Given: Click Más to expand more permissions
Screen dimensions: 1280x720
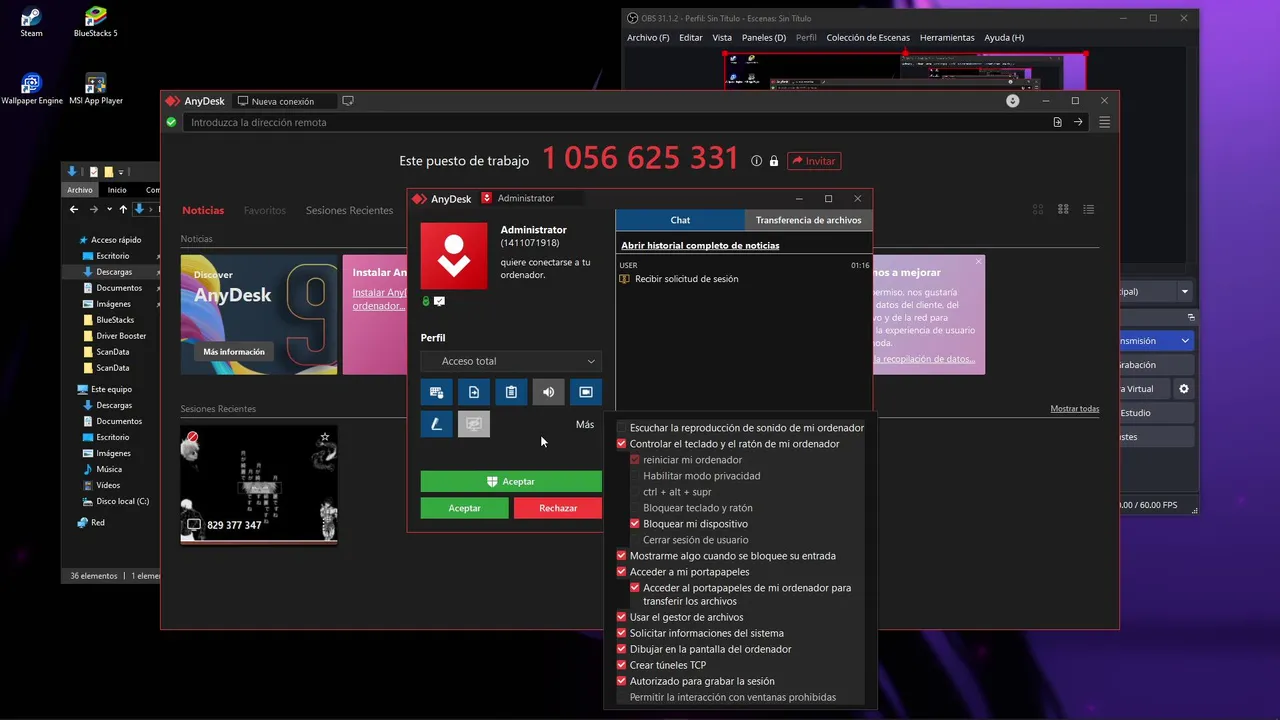Looking at the screenshot, I should [x=585, y=425].
